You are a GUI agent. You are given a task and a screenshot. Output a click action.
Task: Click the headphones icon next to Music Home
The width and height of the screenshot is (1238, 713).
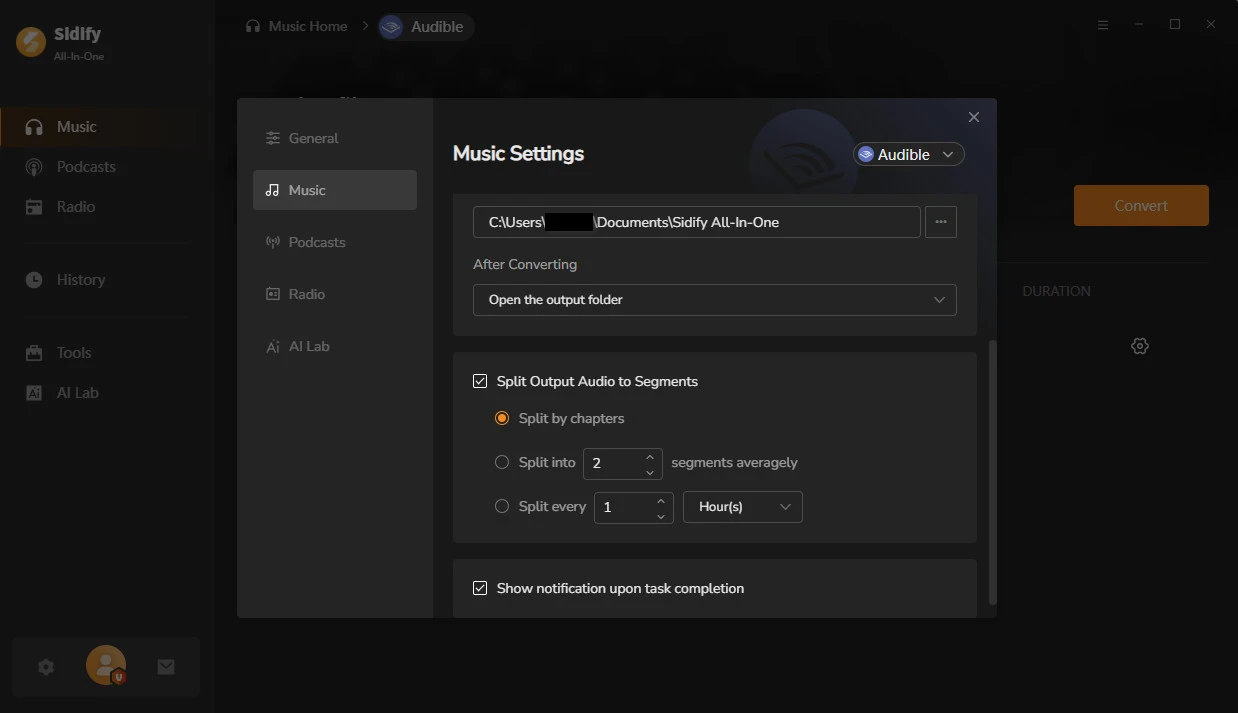253,26
